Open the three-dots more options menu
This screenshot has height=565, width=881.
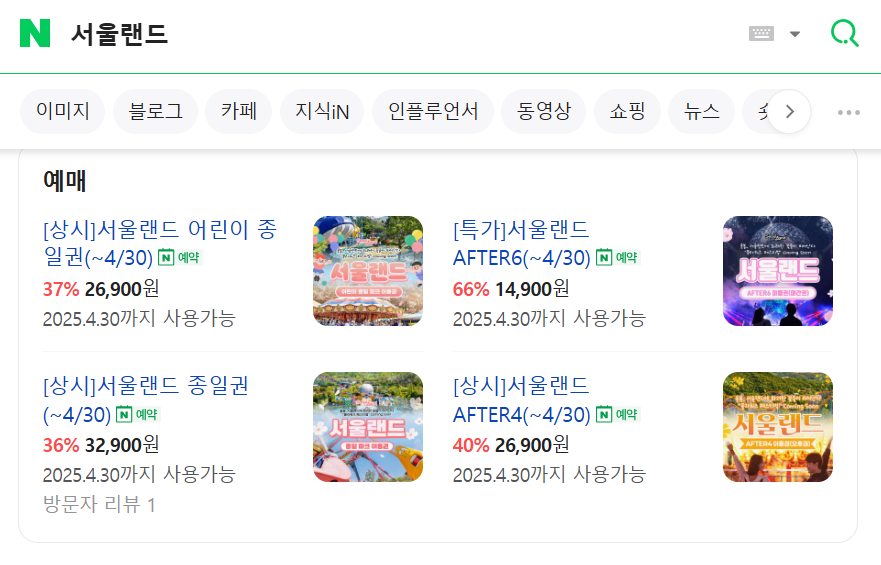[848, 112]
